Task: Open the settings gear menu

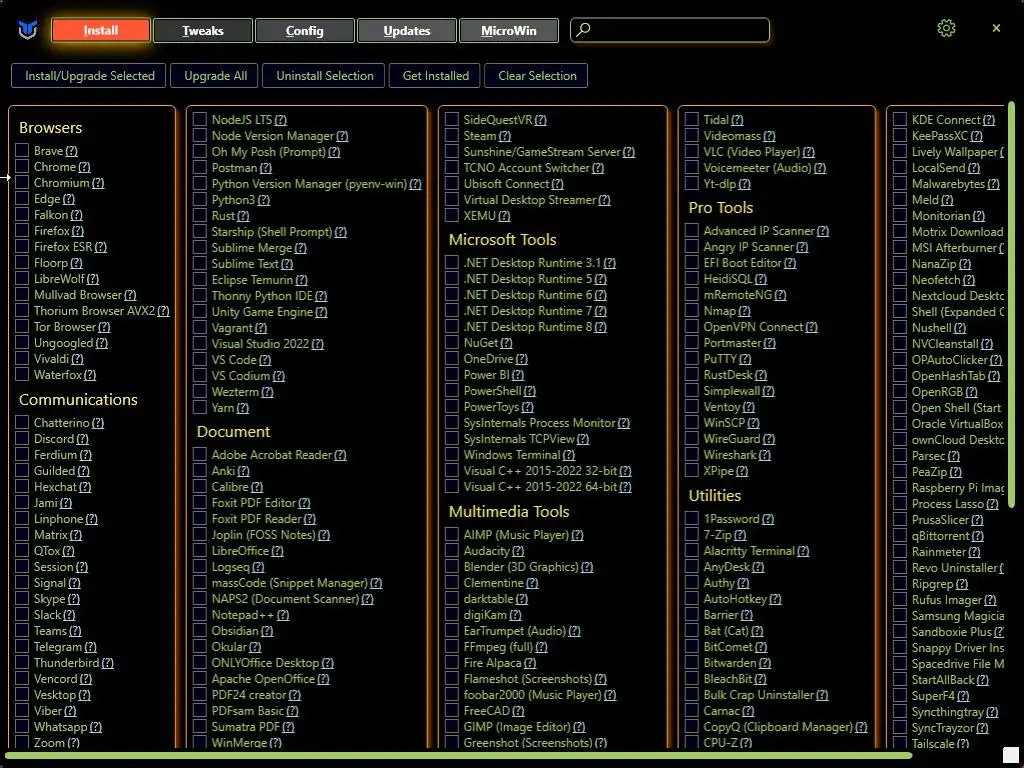Action: tap(946, 29)
